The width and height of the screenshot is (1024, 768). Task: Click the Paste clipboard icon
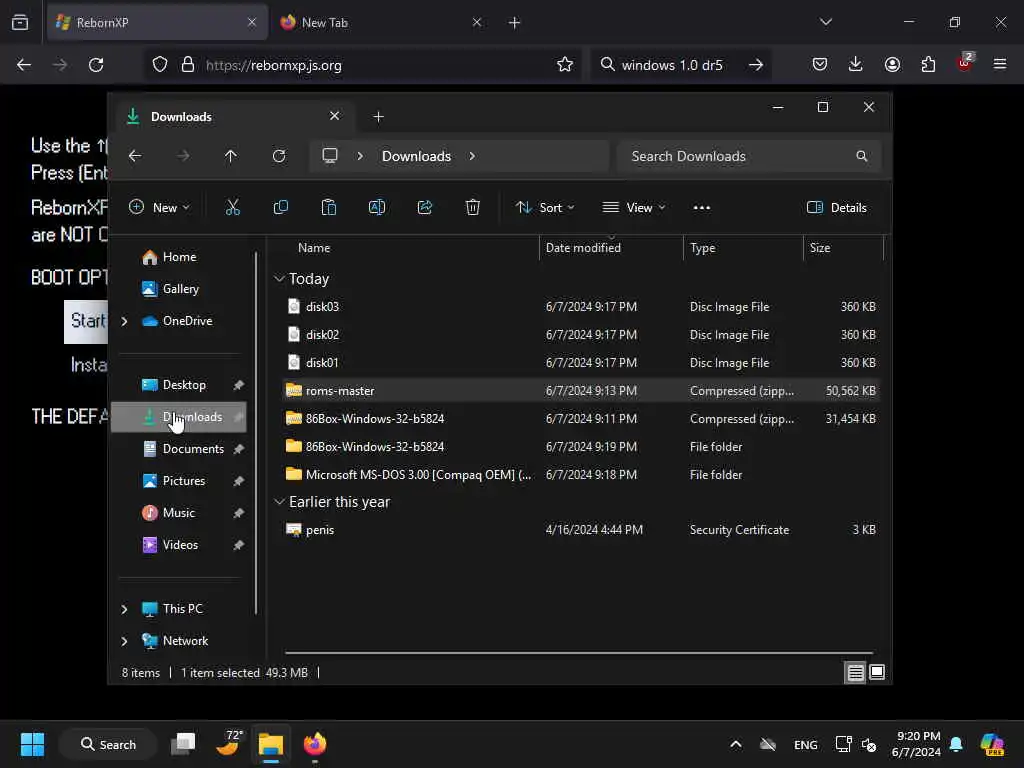coord(328,208)
